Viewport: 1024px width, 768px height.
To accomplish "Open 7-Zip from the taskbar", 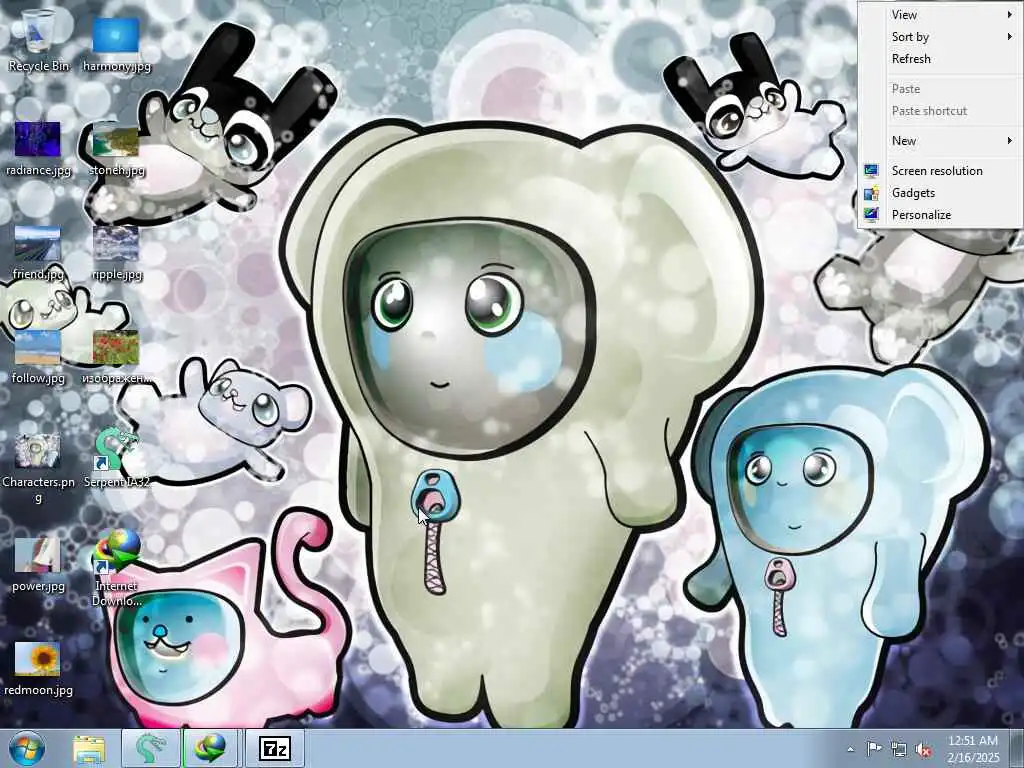I will click(x=275, y=748).
